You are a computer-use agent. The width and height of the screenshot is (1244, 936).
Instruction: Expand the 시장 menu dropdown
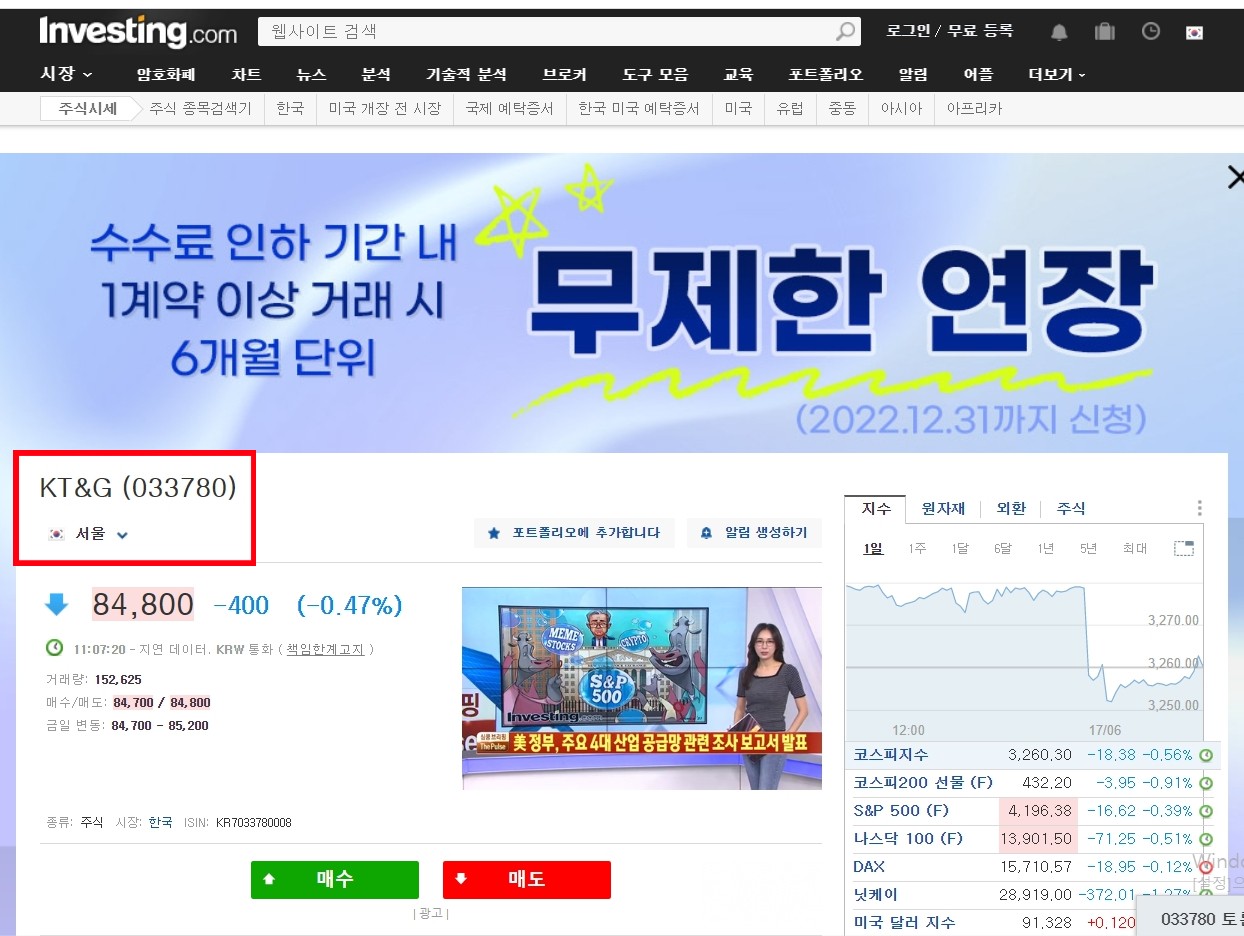pyautogui.click(x=66, y=74)
